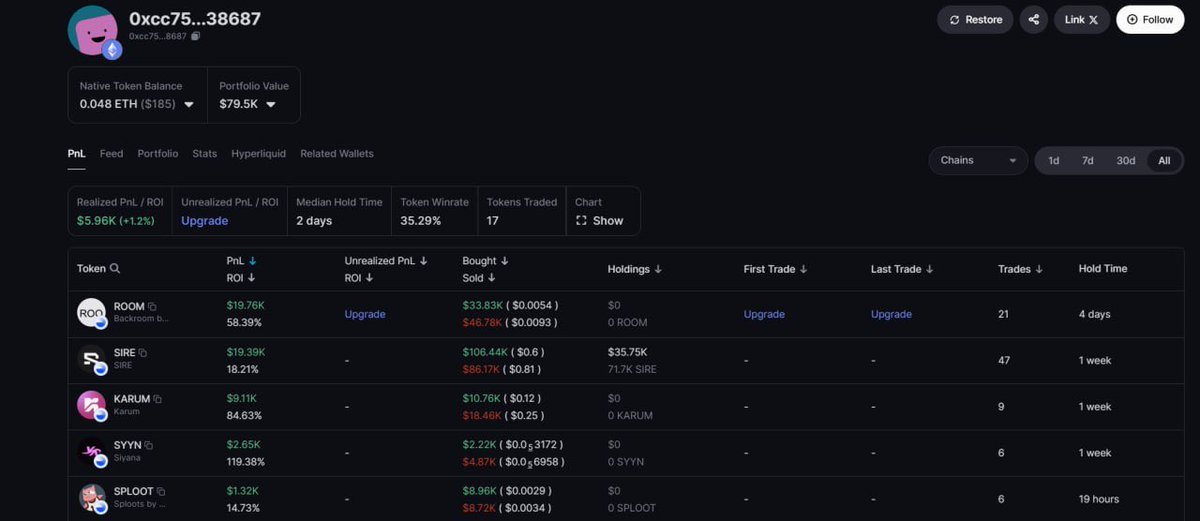Open the wallet profile avatar
Viewport: 1200px width, 521px height.
93,30
